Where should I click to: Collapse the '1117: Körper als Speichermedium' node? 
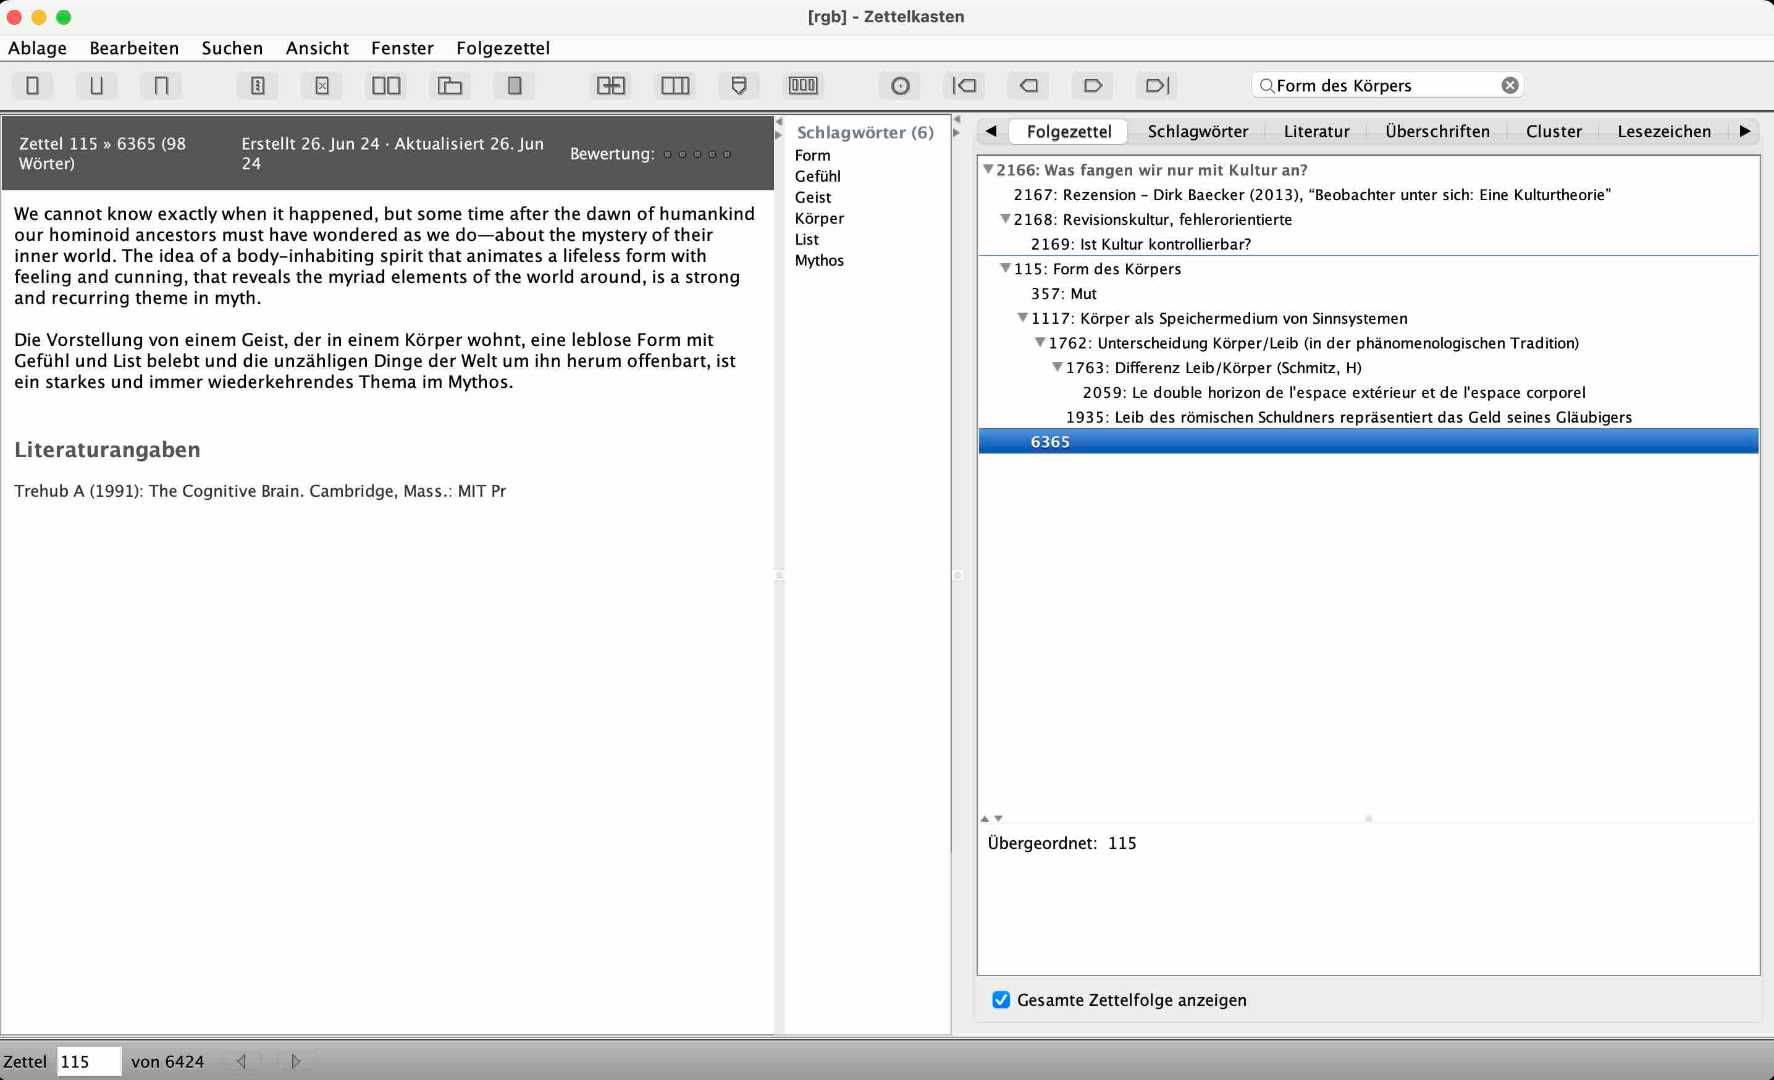click(x=1022, y=318)
